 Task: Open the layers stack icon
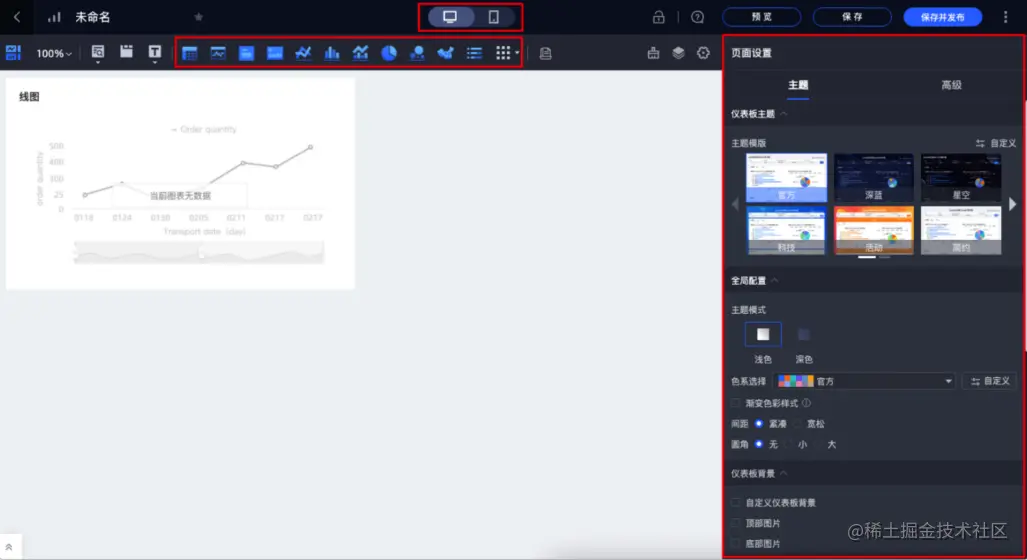(679, 53)
